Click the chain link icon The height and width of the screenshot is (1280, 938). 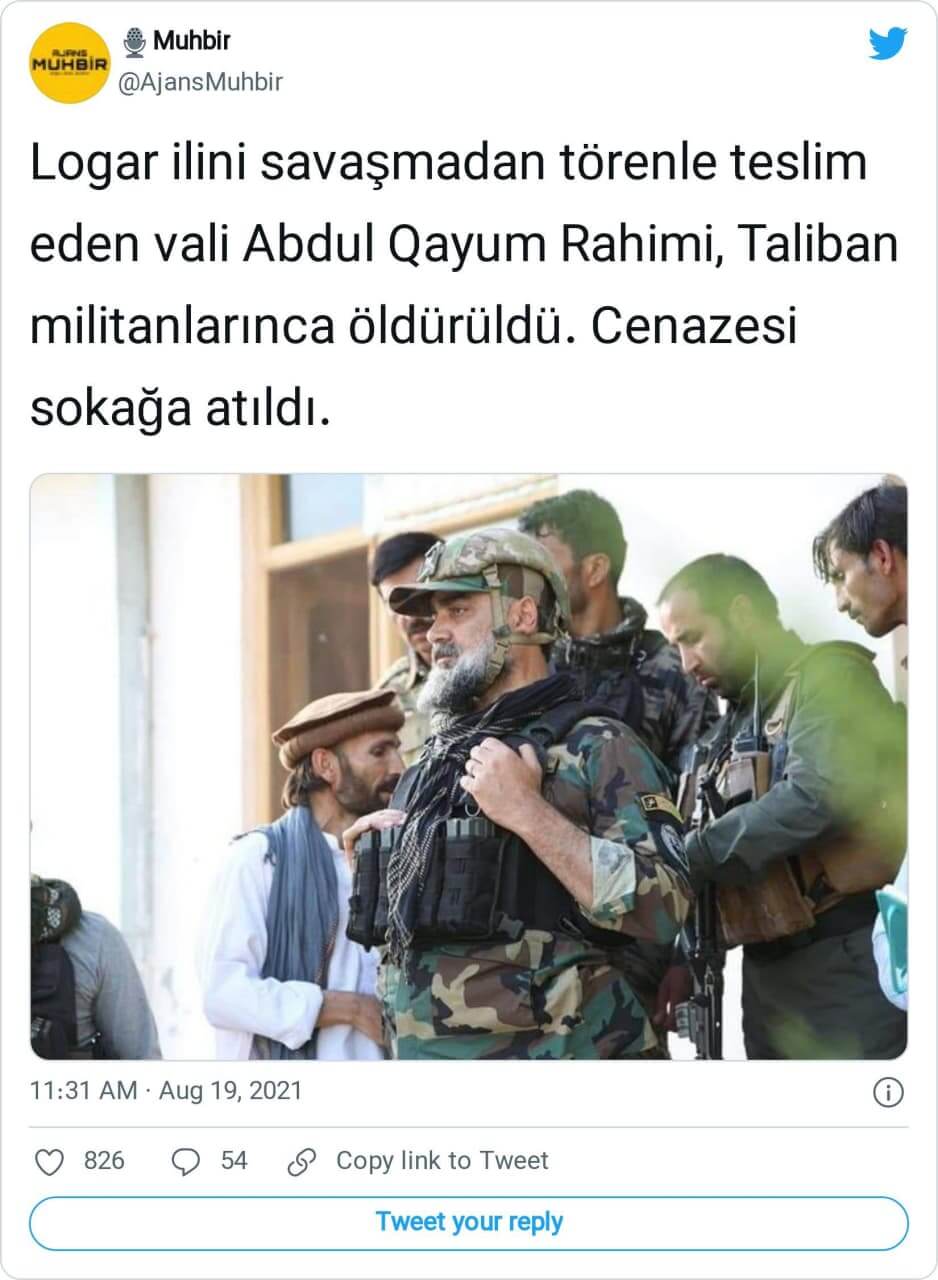(301, 1161)
